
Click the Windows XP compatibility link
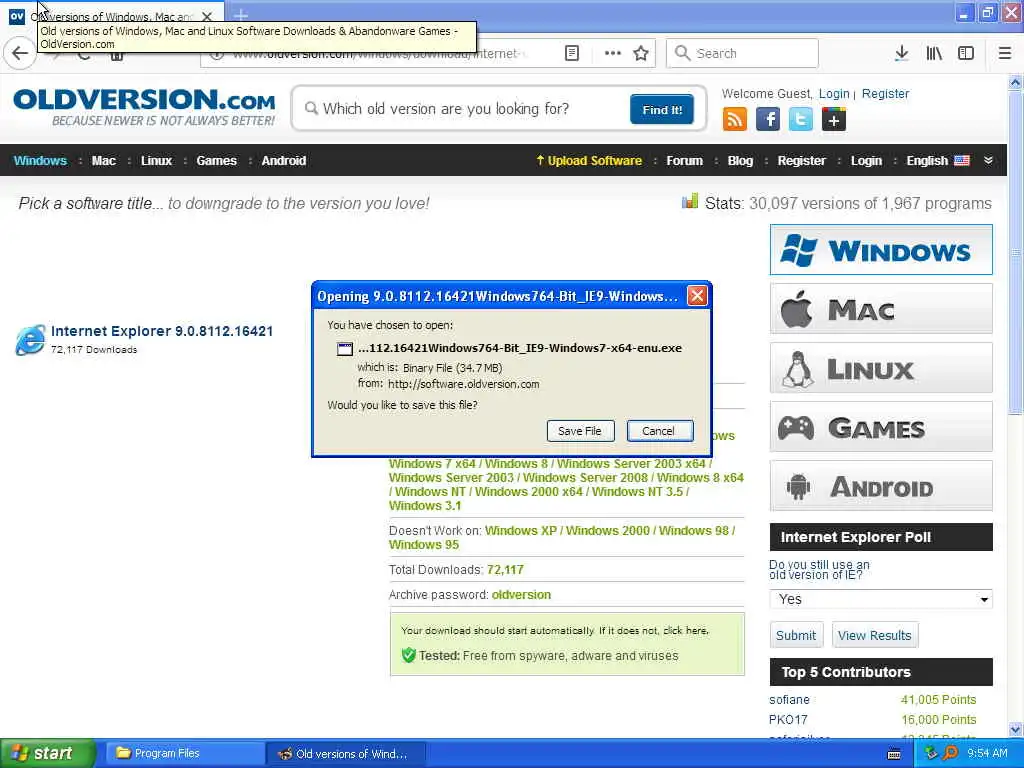[x=520, y=530]
